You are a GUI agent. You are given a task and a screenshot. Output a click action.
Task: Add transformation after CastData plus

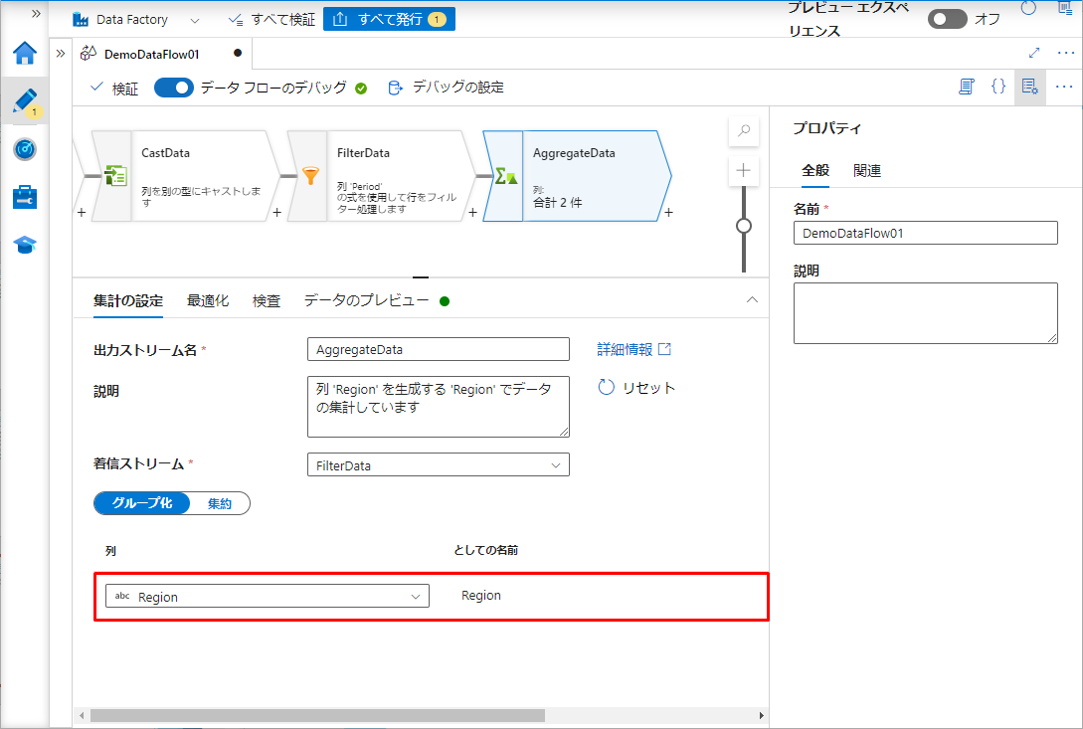pyautogui.click(x=277, y=213)
